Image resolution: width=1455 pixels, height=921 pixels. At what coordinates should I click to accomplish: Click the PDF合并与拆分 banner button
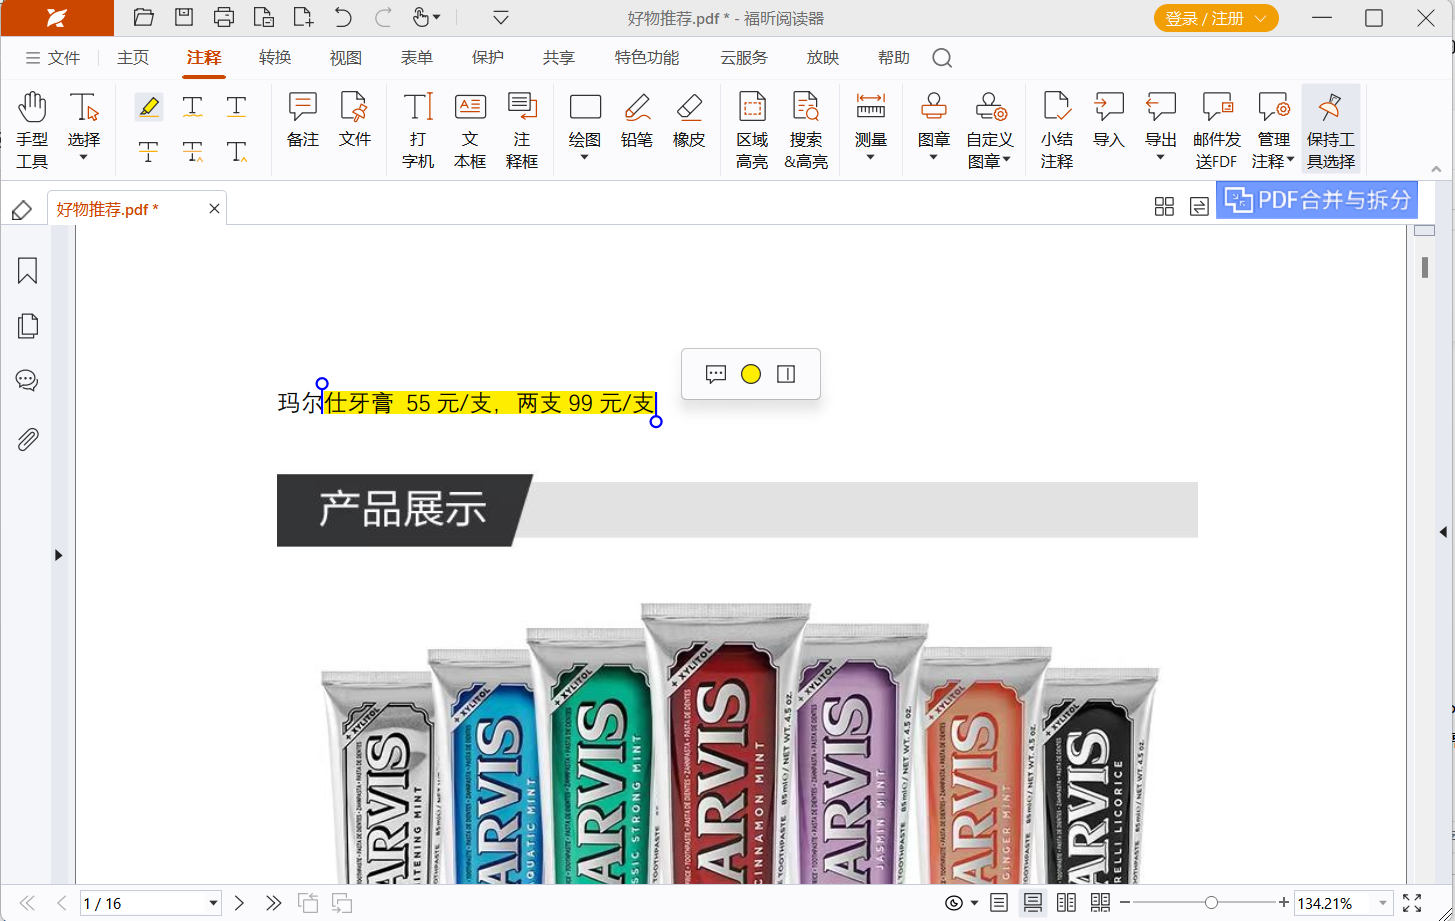tap(1317, 199)
